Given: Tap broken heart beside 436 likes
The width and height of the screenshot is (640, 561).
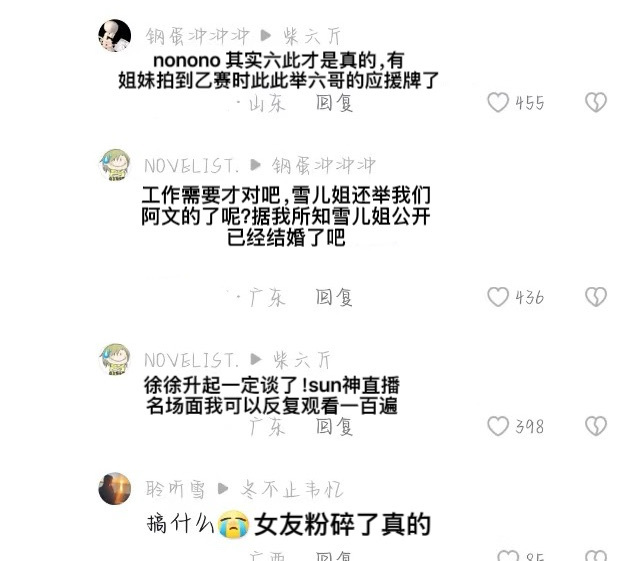Looking at the screenshot, I should [x=596, y=297].
